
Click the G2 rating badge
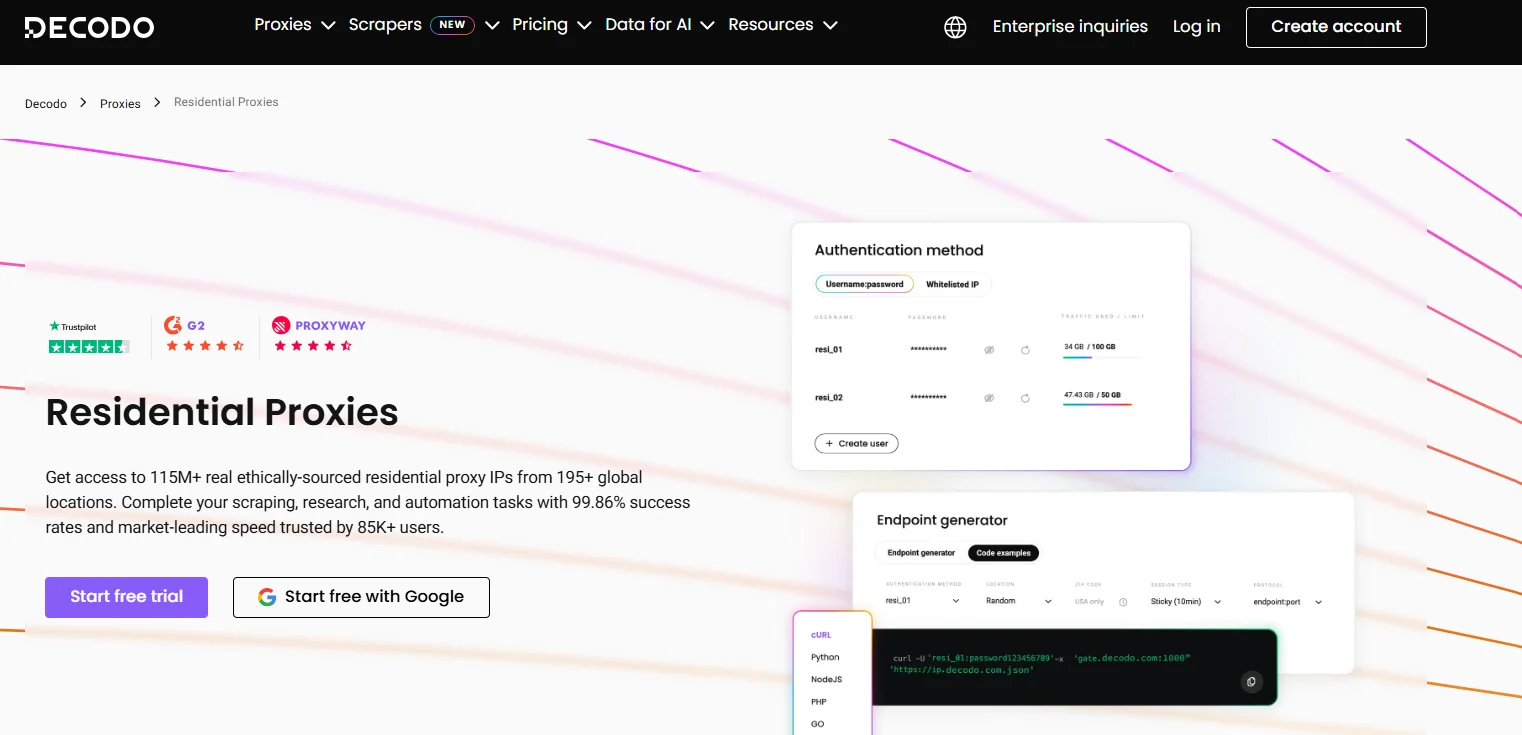204,336
